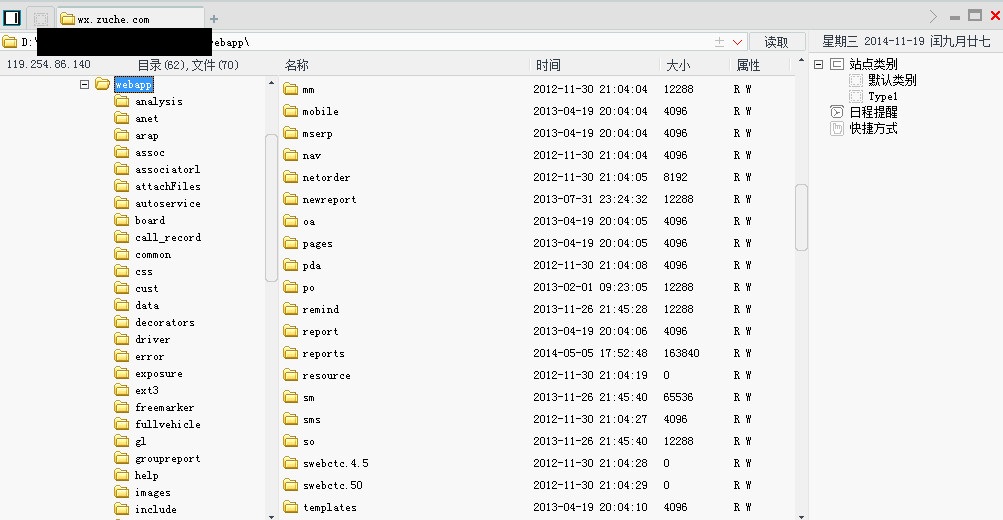1003x520 pixels.
Task: Select Type1 site category
Action: pyautogui.click(x=883, y=97)
